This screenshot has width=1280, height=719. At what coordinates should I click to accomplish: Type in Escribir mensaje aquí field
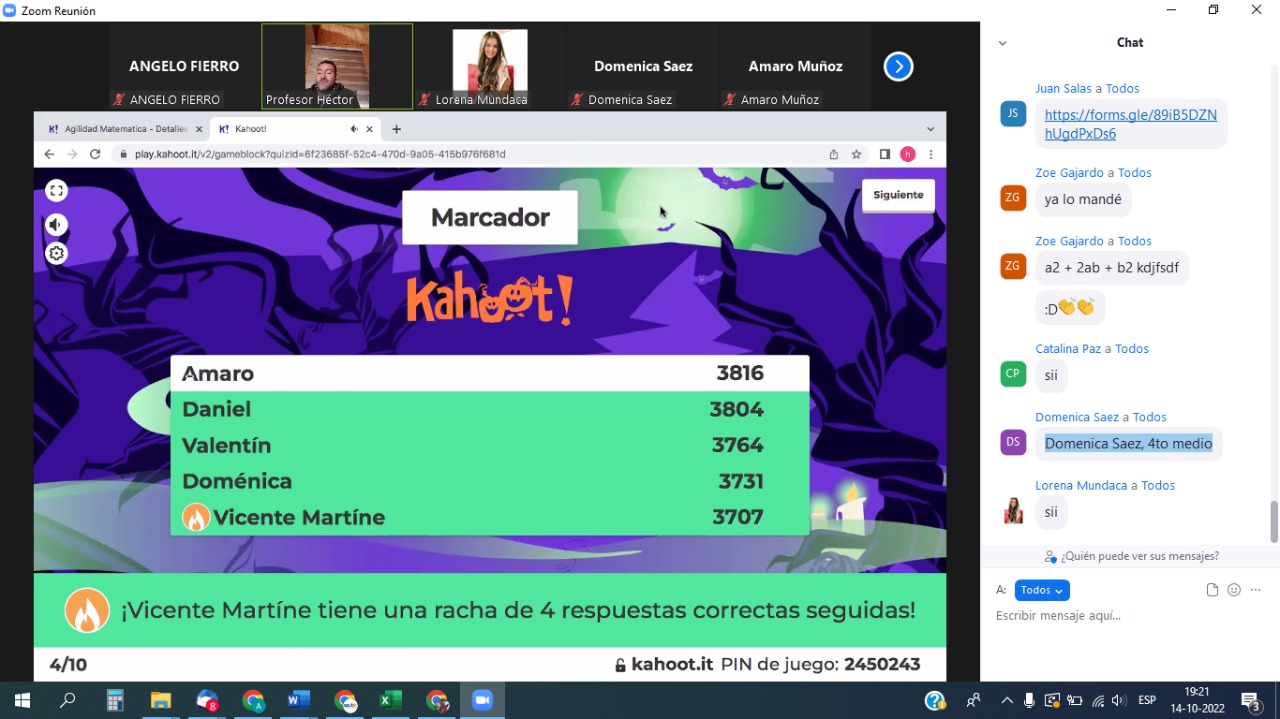tap(1120, 616)
